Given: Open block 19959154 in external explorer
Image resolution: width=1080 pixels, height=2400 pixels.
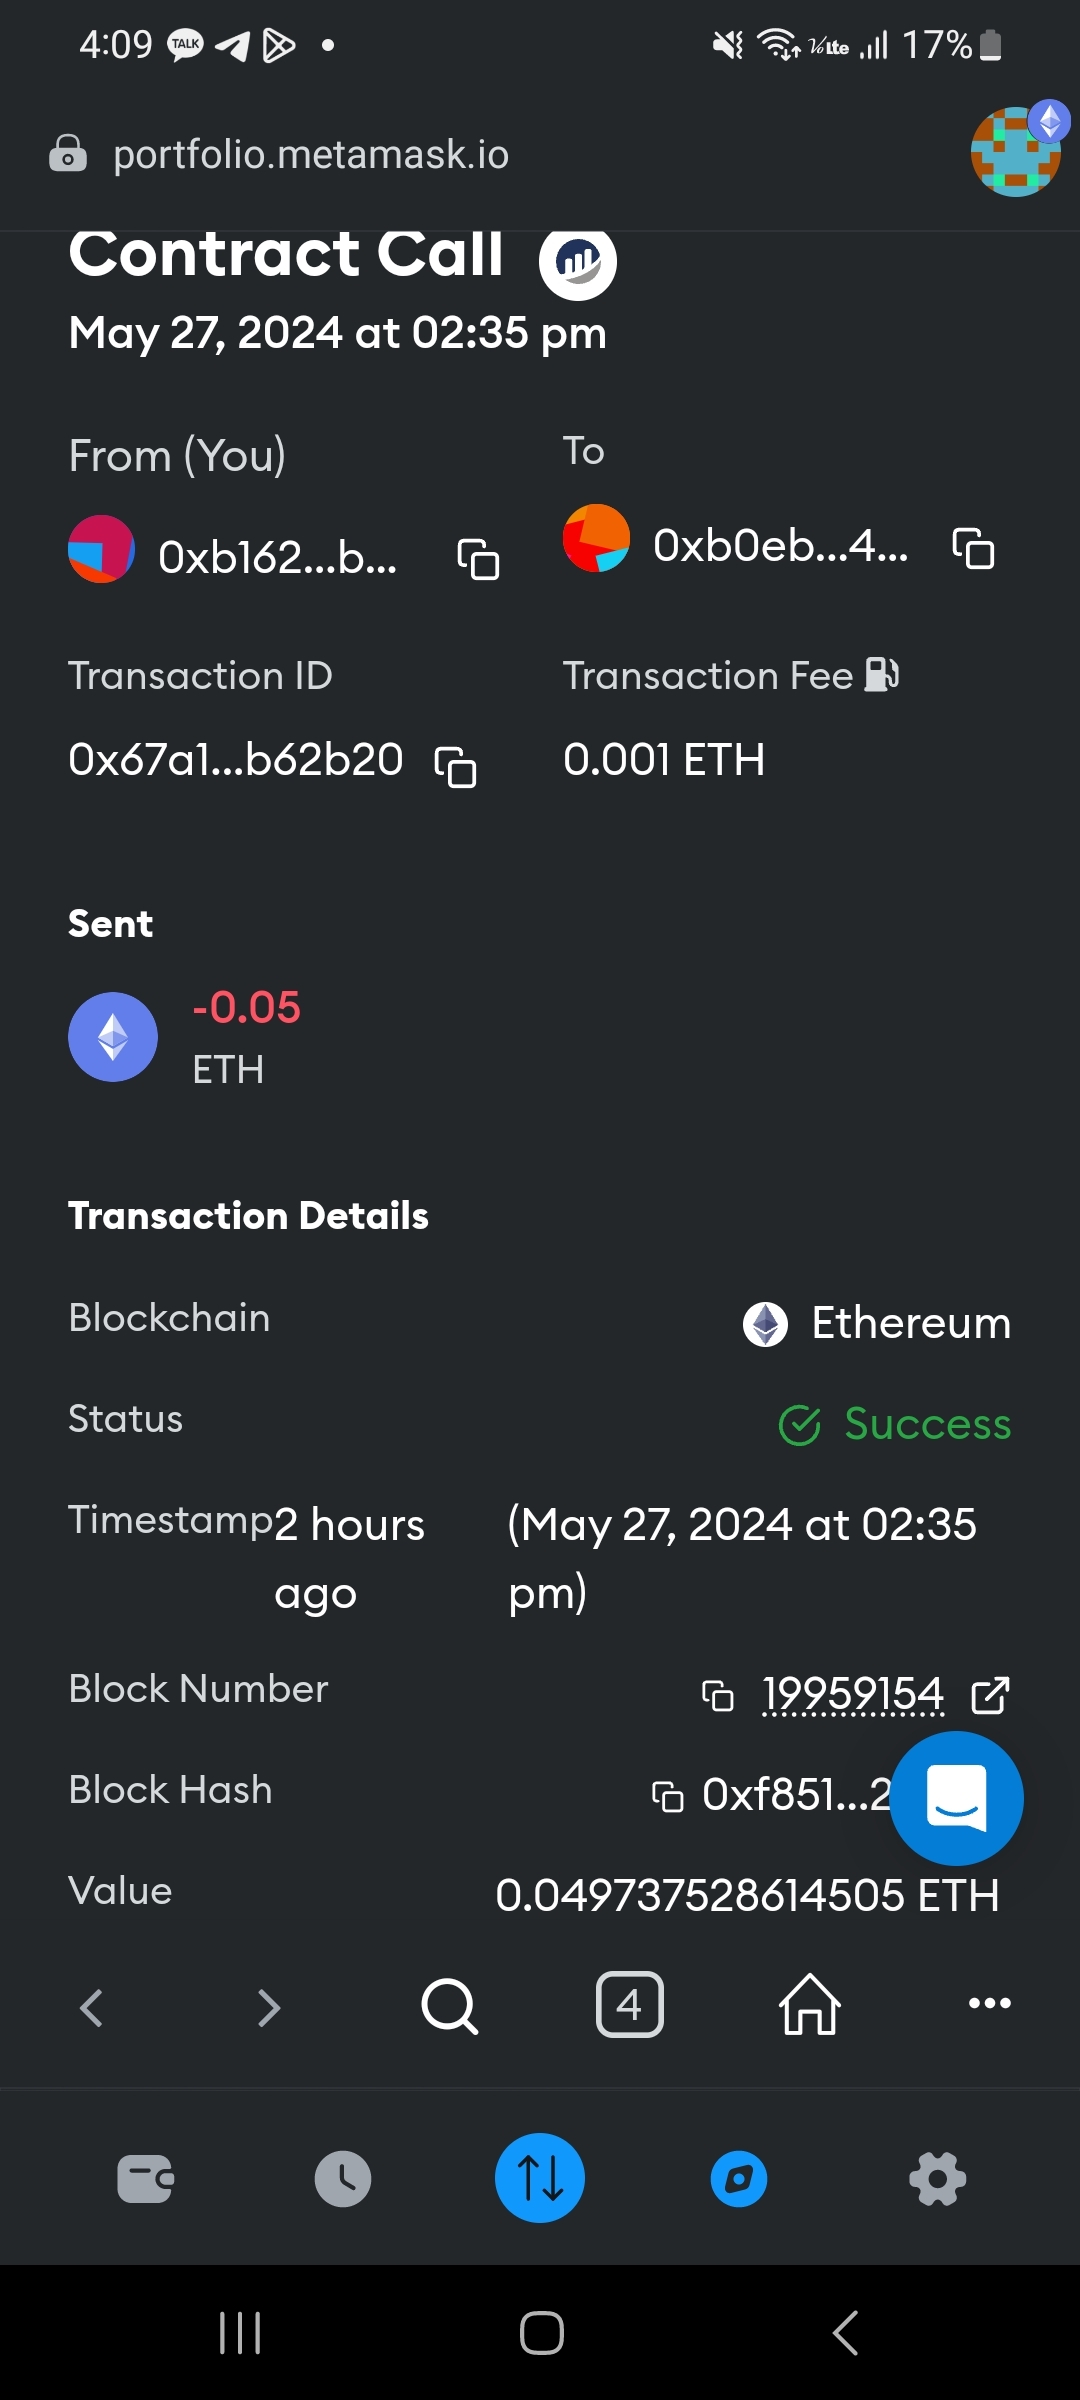Looking at the screenshot, I should pyautogui.click(x=990, y=1695).
